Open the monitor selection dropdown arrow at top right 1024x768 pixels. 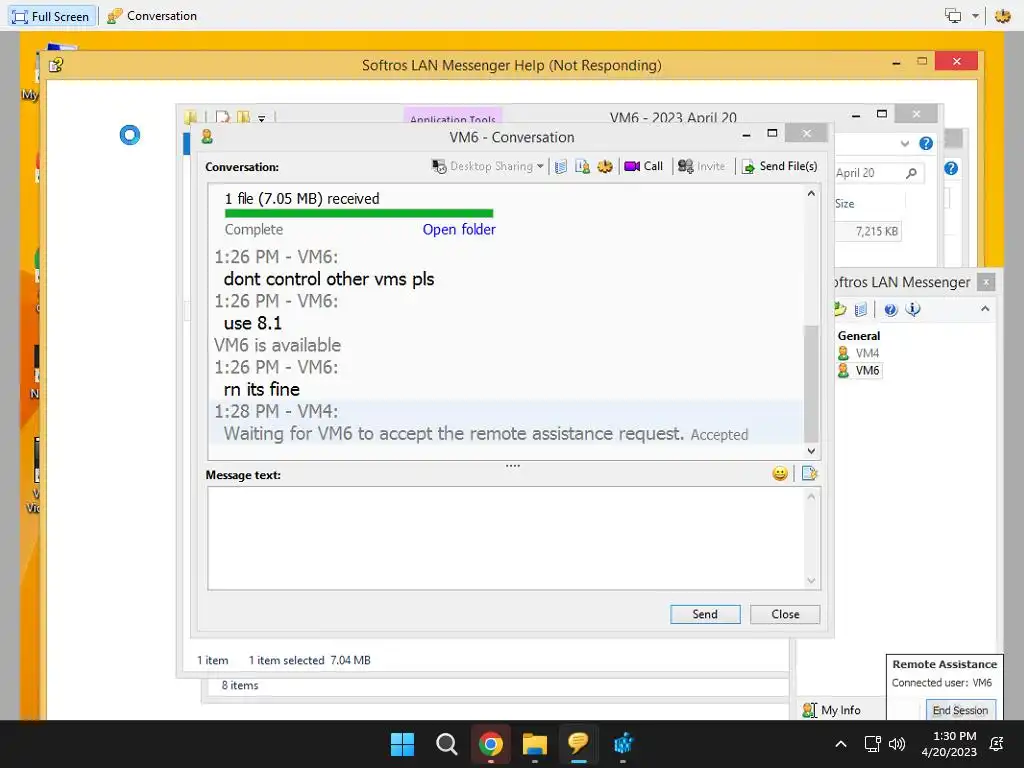pyautogui.click(x=975, y=16)
